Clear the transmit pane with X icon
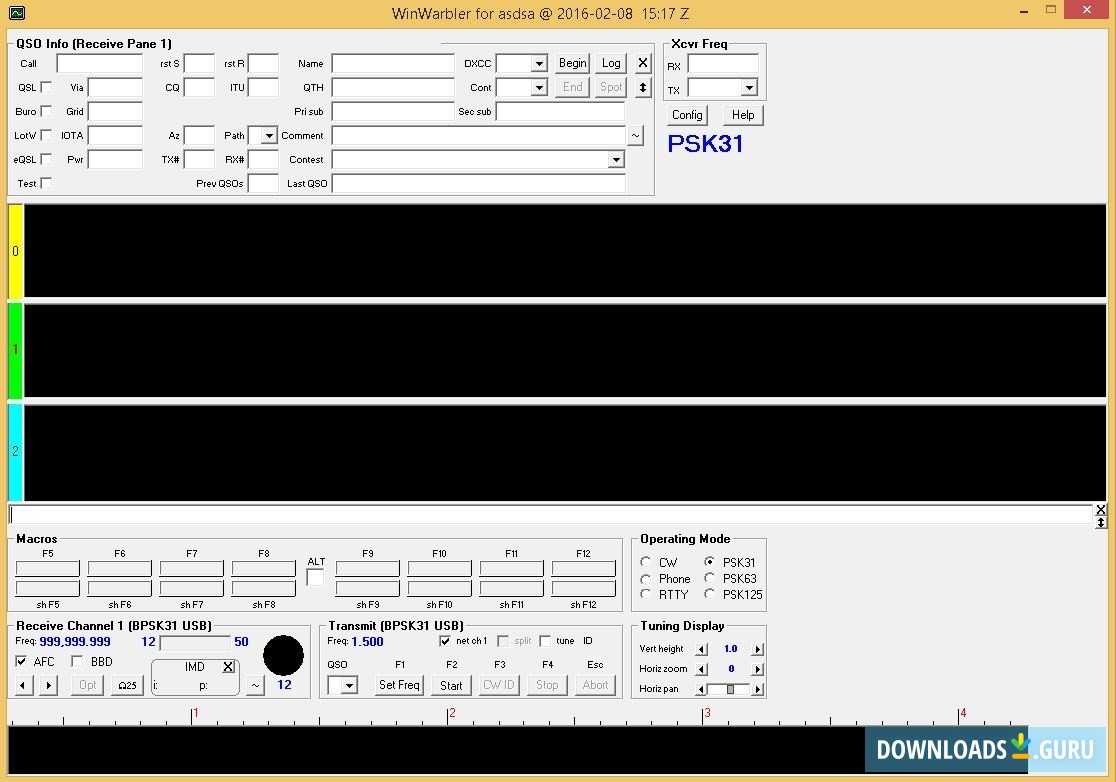The image size is (1116, 782). coord(1100,509)
